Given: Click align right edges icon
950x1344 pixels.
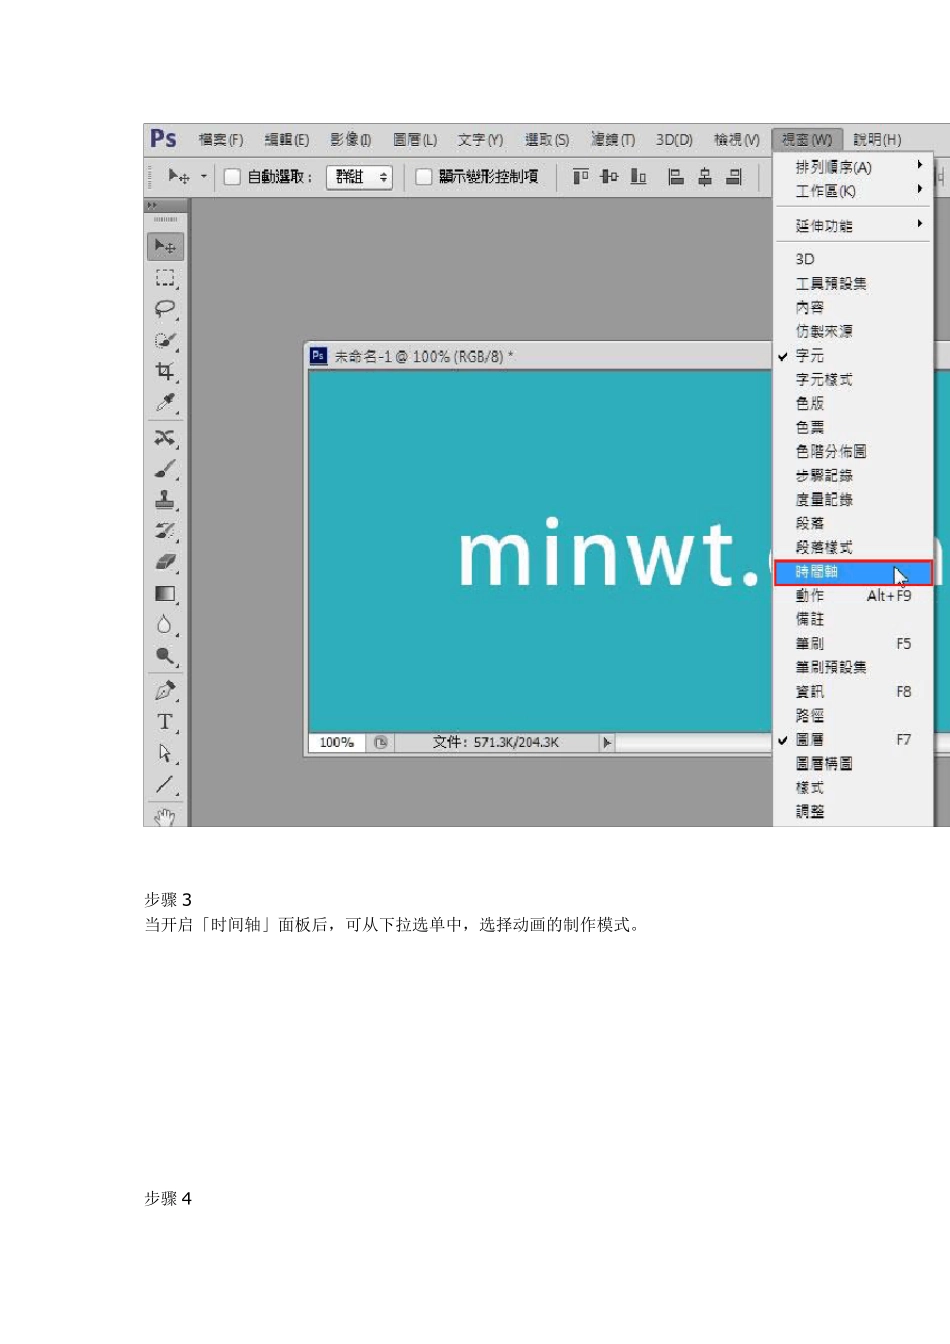Looking at the screenshot, I should click(734, 177).
